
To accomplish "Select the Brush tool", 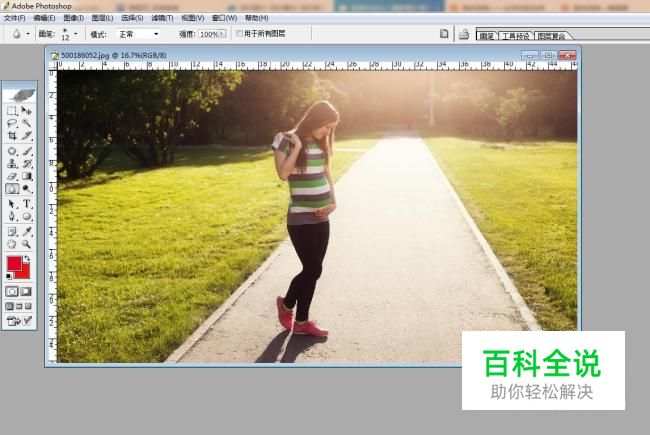I will 27,151.
